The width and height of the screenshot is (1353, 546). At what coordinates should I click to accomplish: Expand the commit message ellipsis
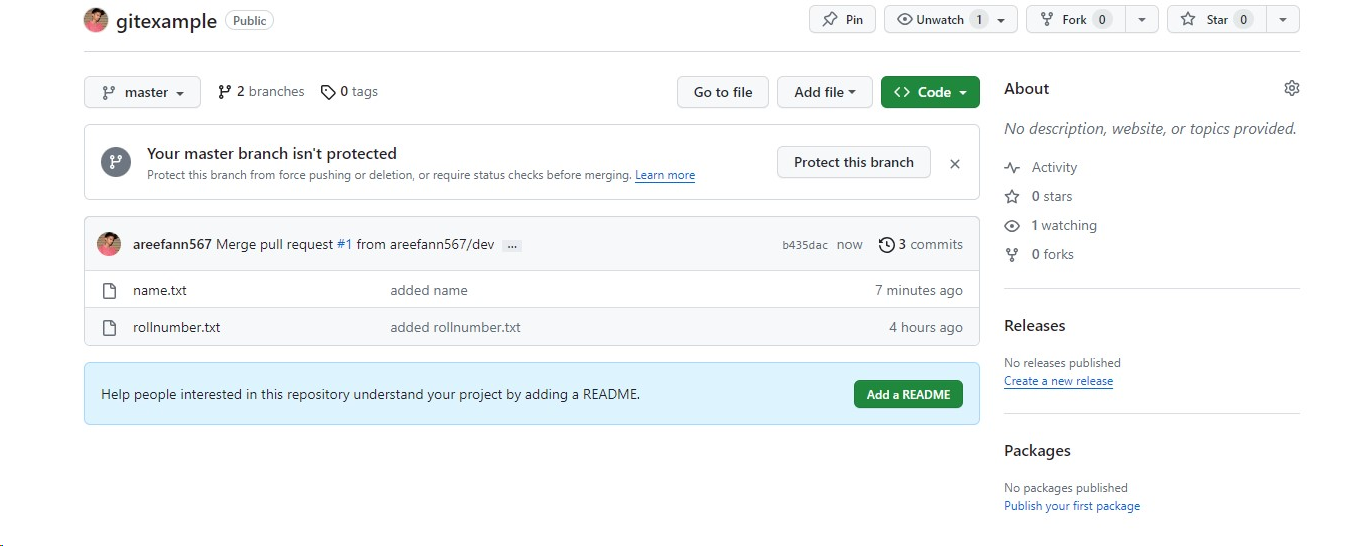coord(512,245)
